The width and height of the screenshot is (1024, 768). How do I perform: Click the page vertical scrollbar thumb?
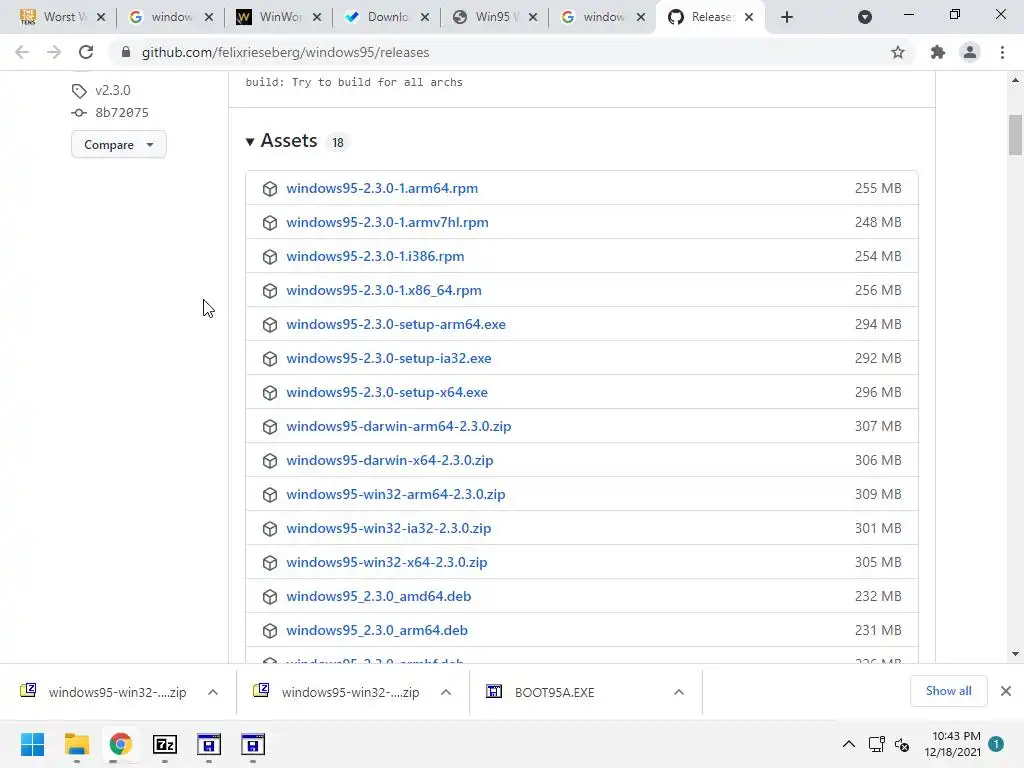(x=1015, y=135)
